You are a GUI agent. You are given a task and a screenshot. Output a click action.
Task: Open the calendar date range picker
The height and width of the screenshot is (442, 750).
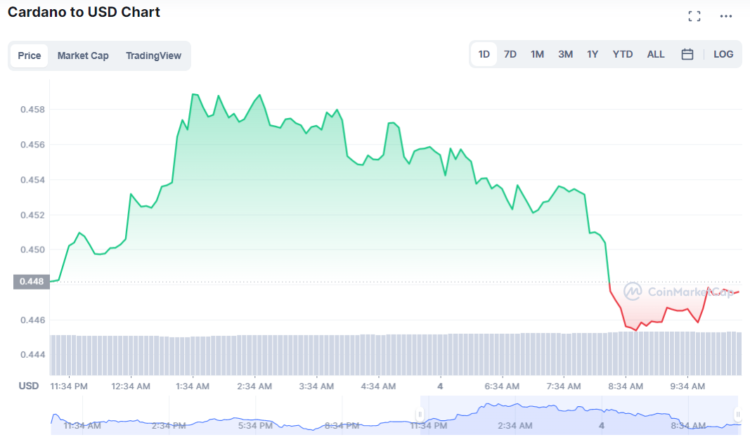click(687, 54)
